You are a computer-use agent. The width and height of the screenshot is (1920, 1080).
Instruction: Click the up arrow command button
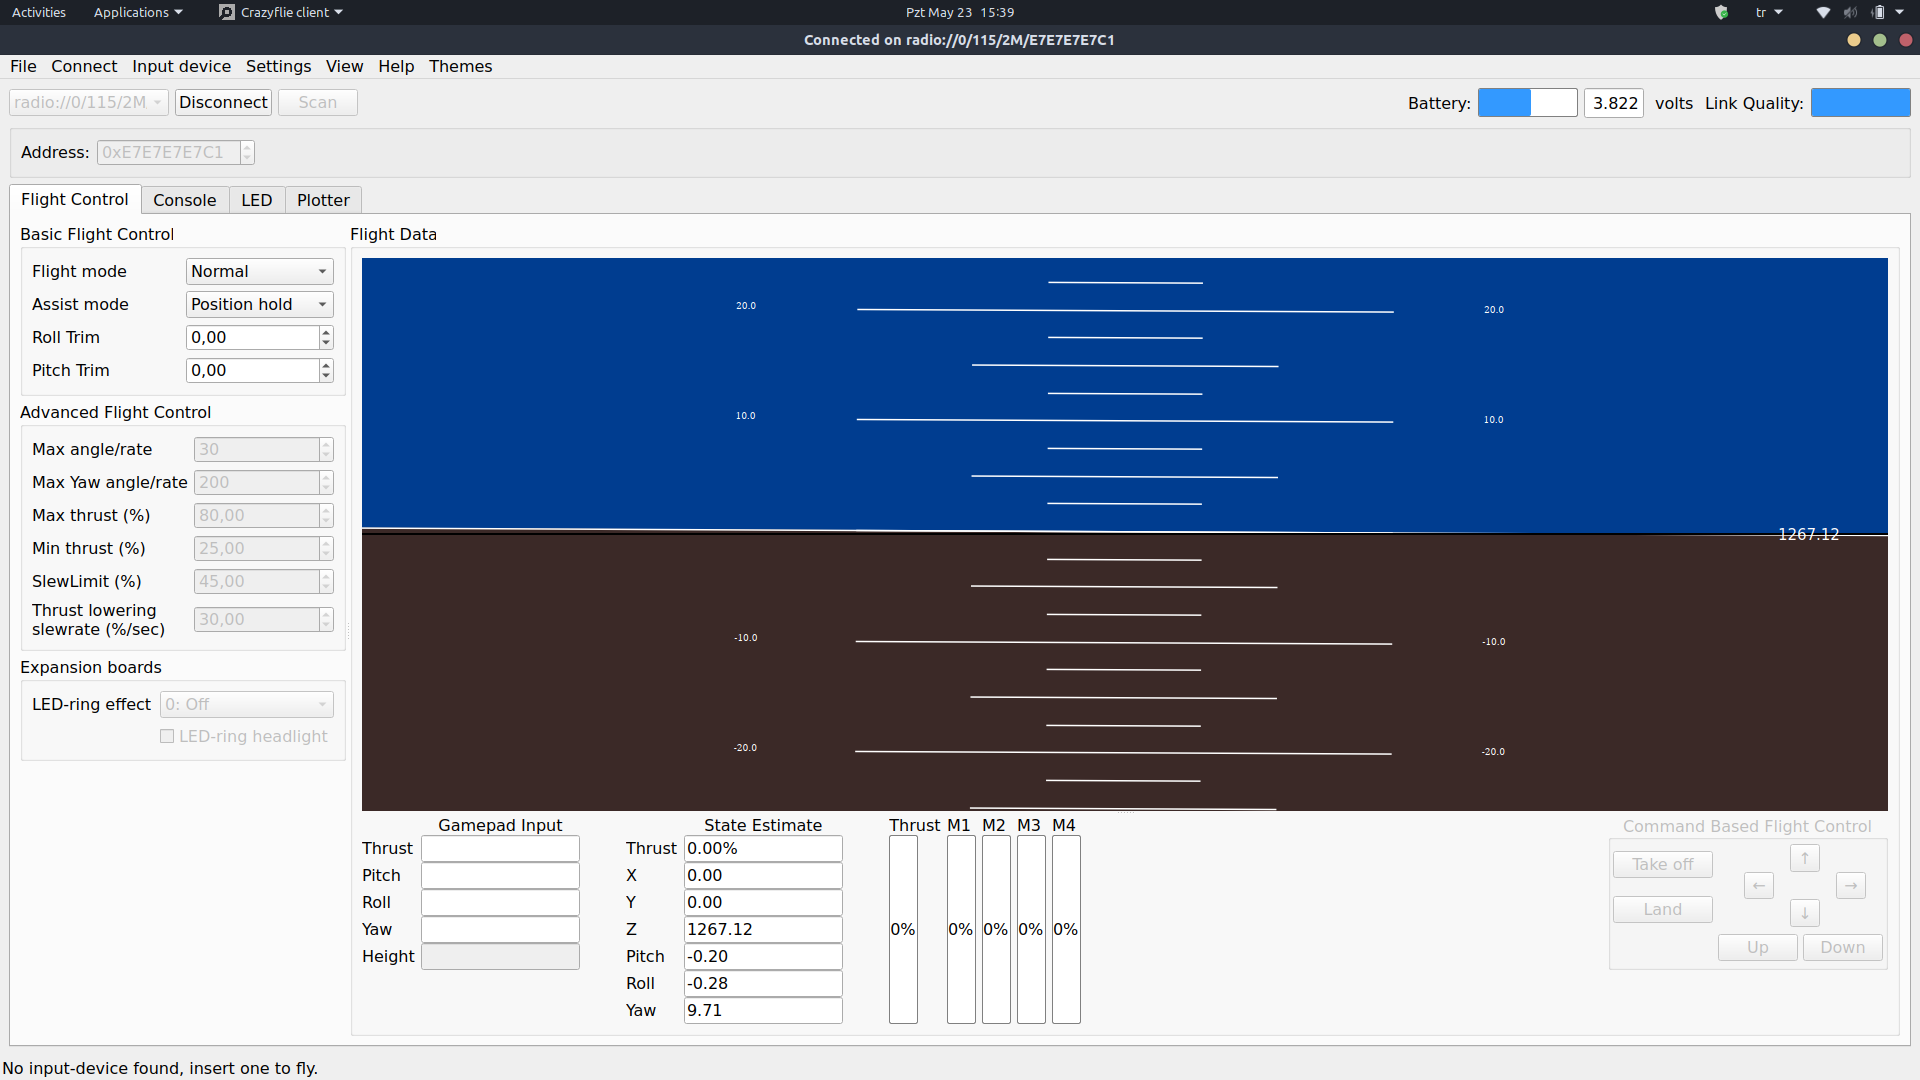coord(1804,858)
